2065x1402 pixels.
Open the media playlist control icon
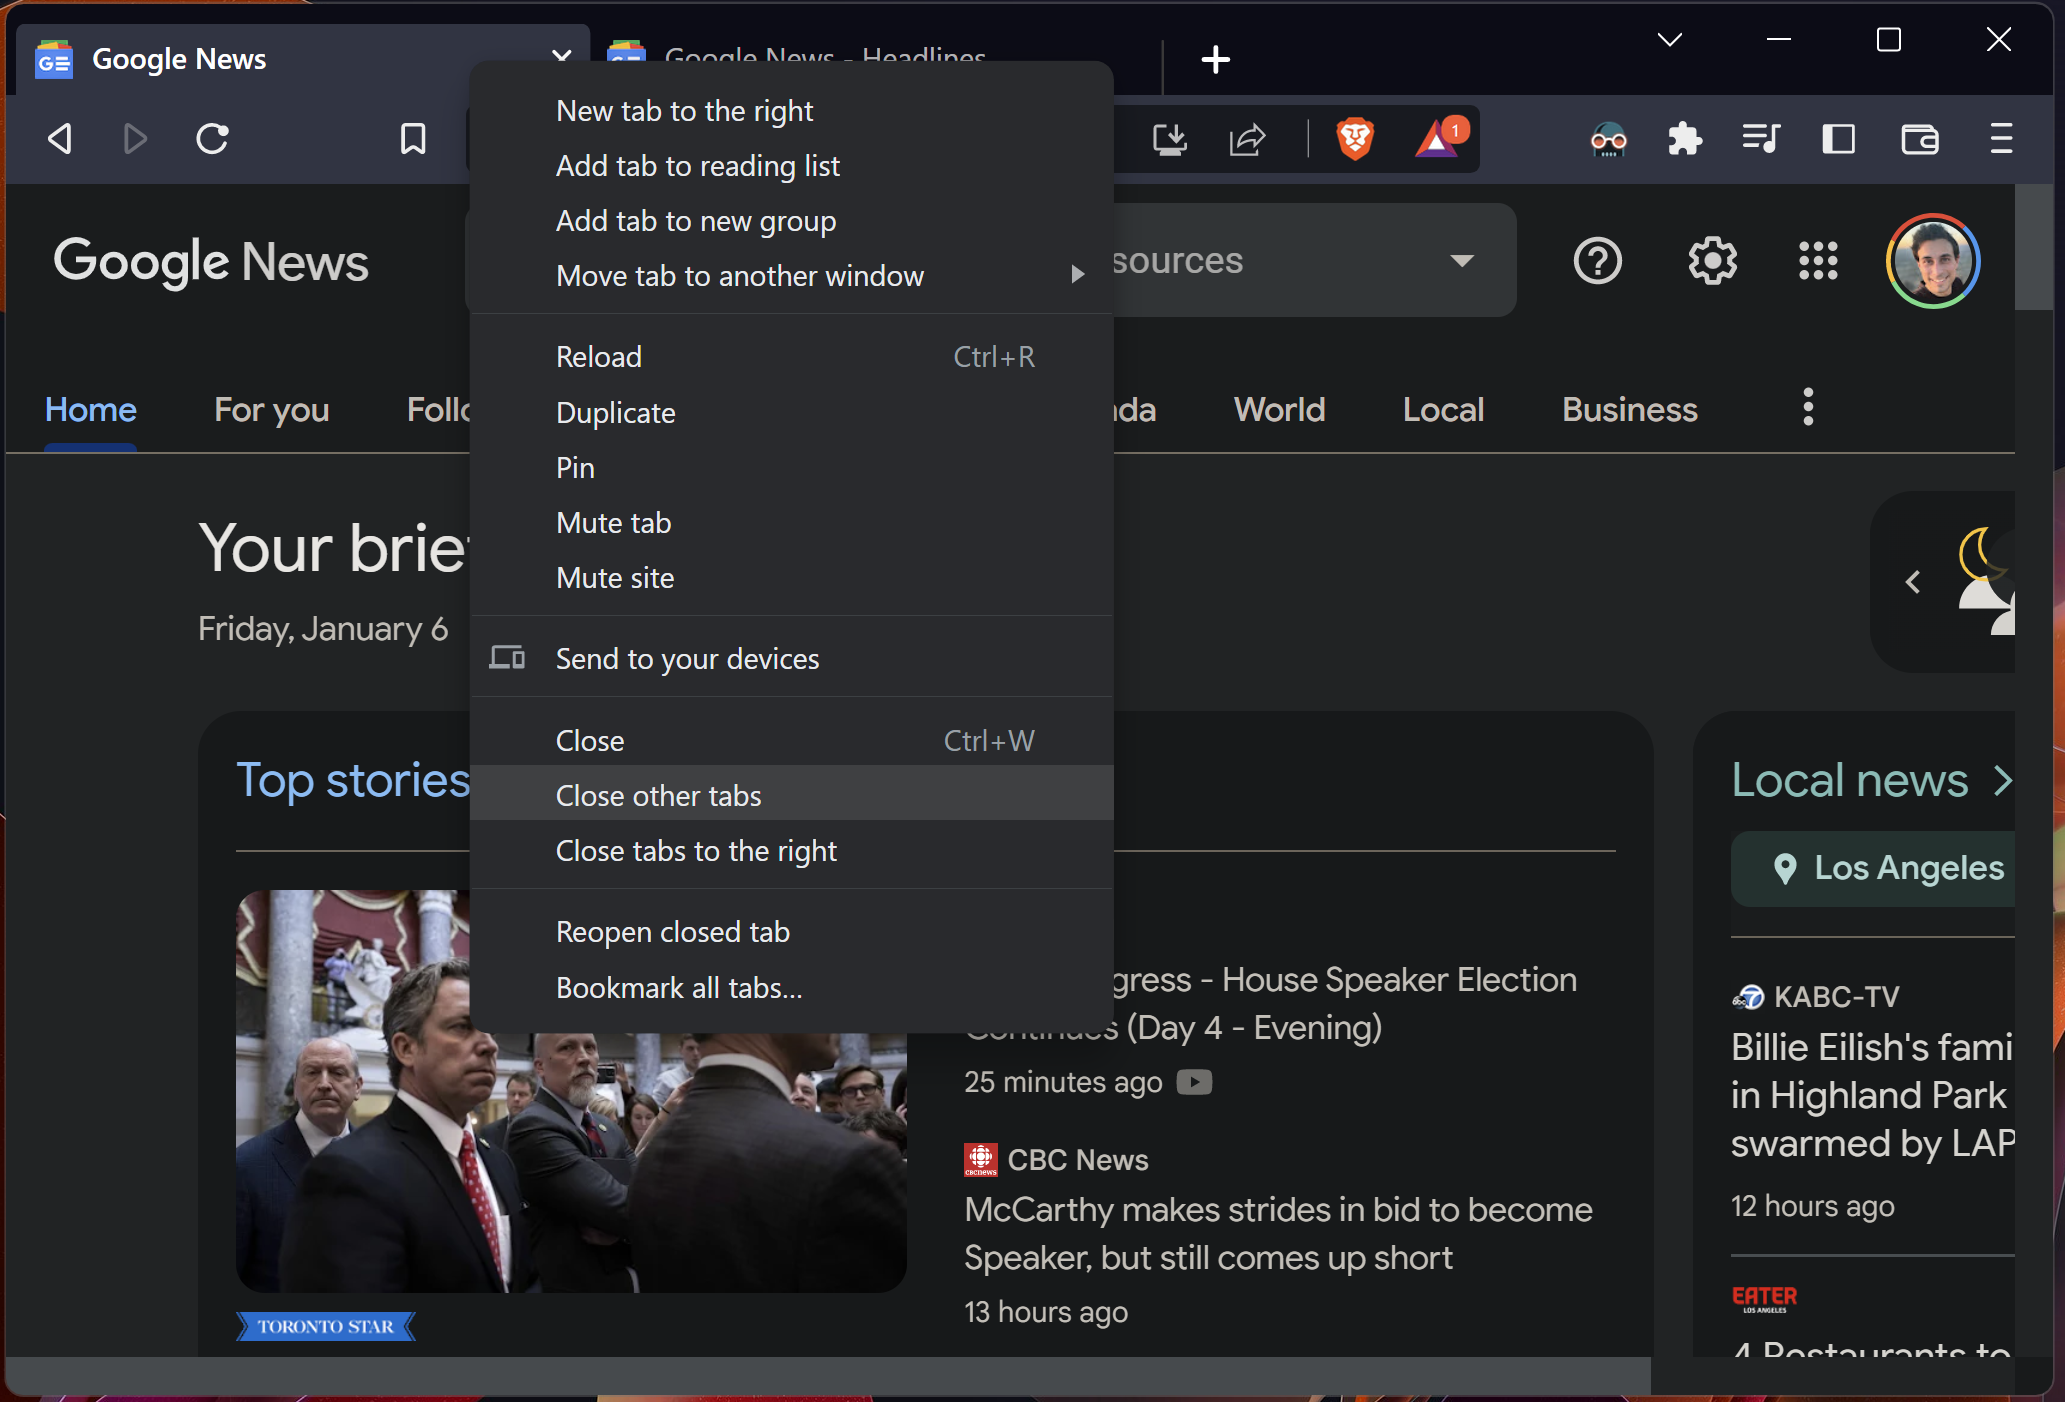(x=1760, y=138)
